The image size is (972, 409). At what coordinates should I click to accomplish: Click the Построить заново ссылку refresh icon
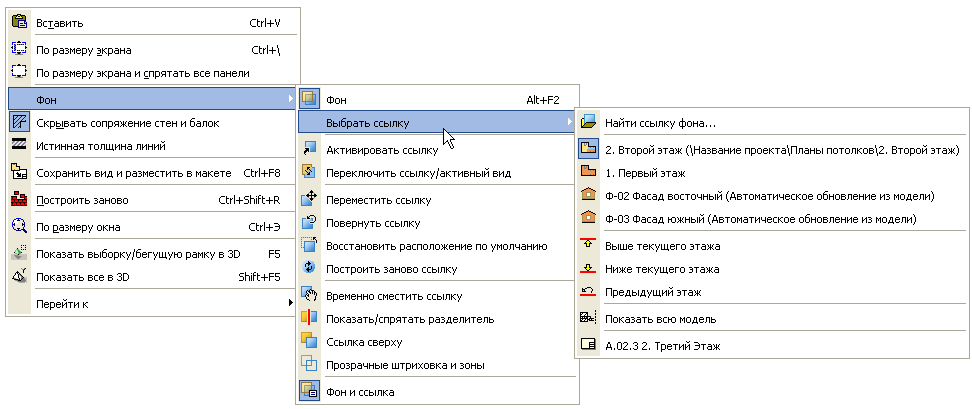[309, 269]
